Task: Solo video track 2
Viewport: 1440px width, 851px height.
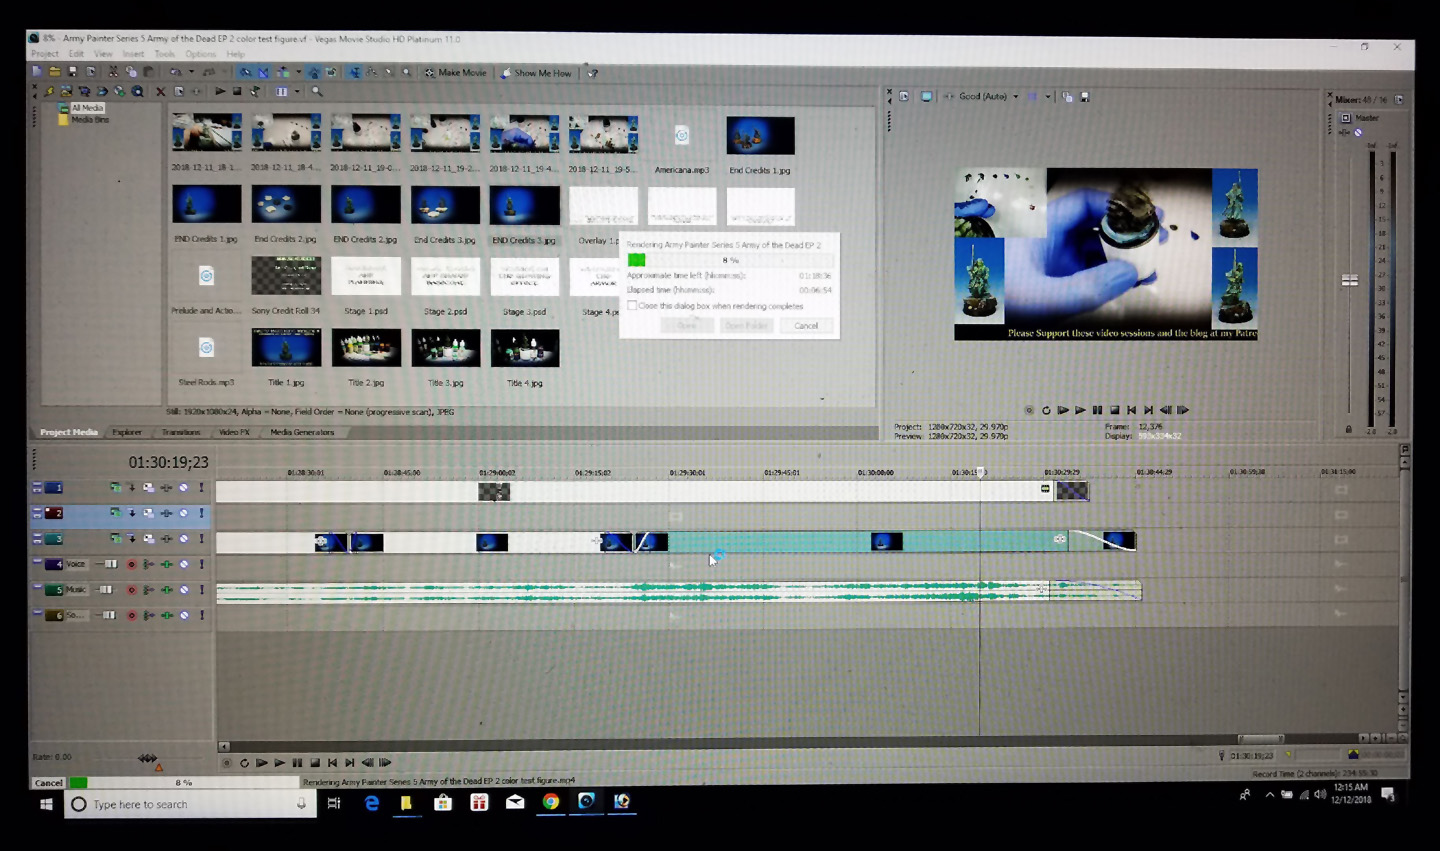Action: pyautogui.click(x=202, y=513)
